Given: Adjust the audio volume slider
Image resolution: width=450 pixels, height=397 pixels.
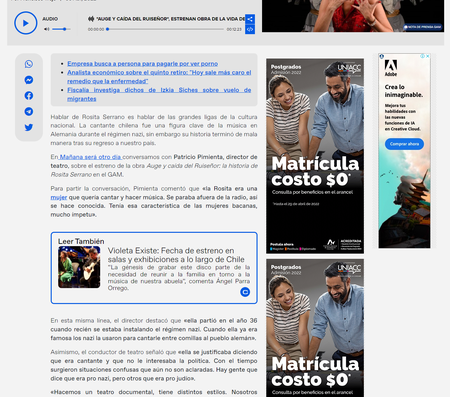Looking at the screenshot, I should [61, 29].
